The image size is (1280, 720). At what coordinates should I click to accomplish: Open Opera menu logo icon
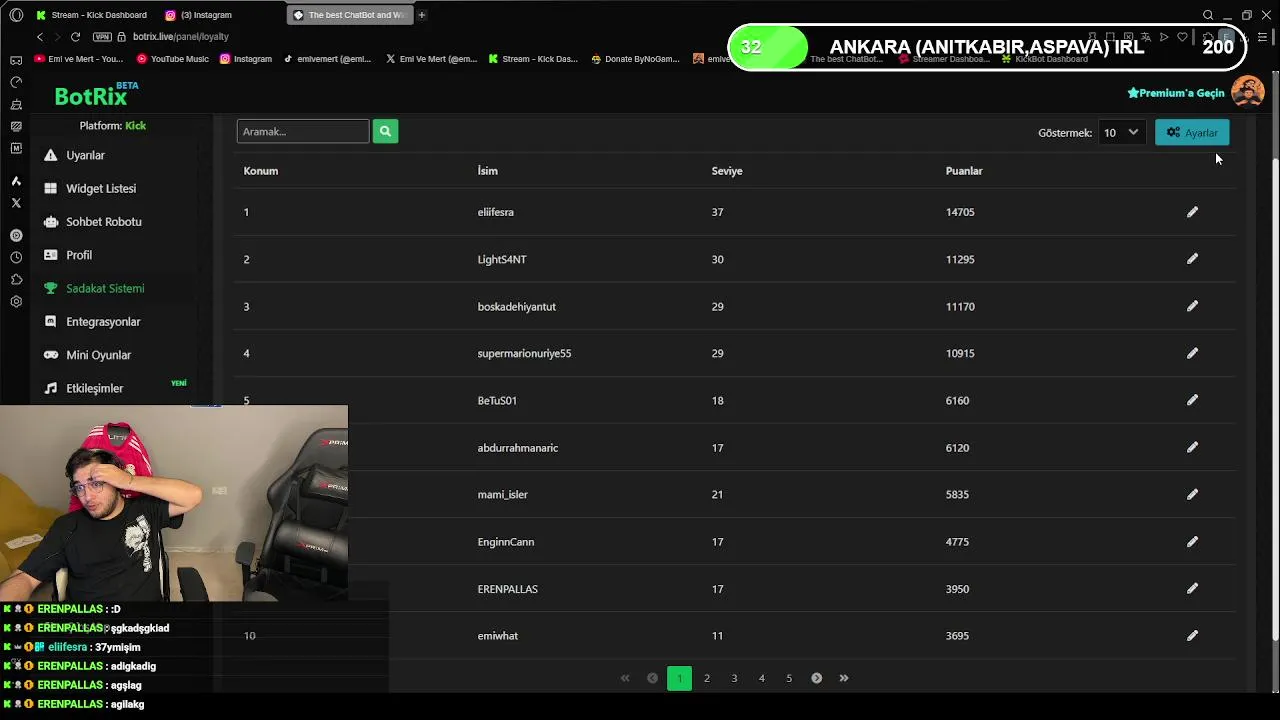[16, 15]
